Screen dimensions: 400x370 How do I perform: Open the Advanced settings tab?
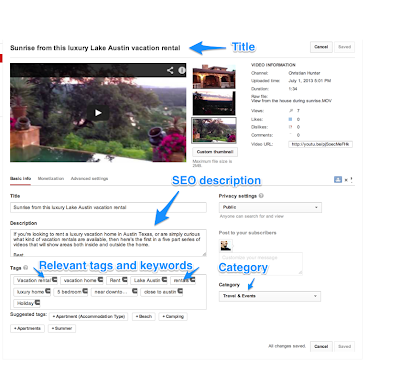click(89, 179)
